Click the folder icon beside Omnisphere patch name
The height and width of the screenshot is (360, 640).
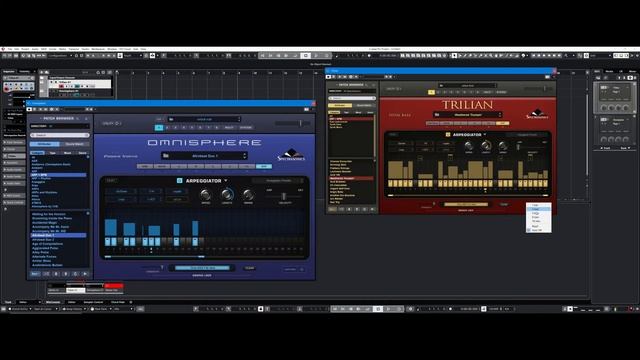(x=166, y=156)
